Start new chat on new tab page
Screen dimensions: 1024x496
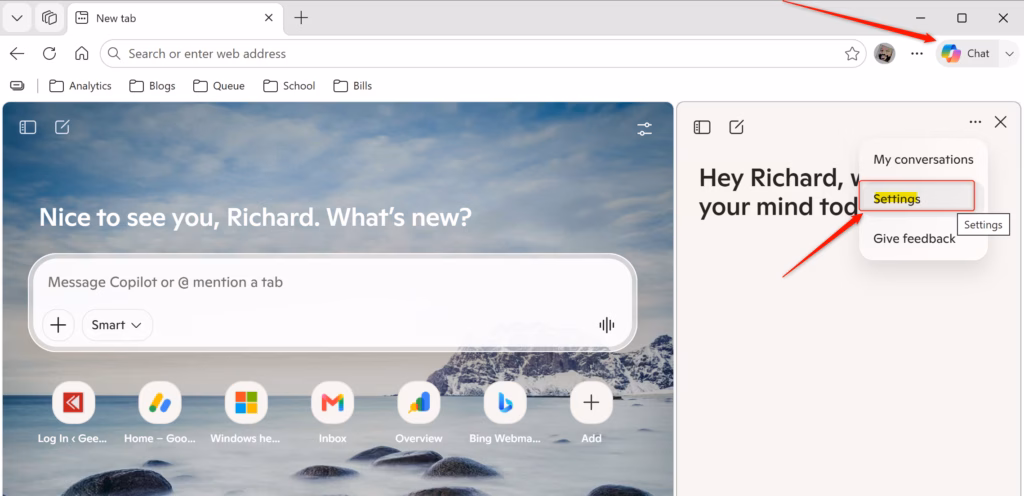62,127
